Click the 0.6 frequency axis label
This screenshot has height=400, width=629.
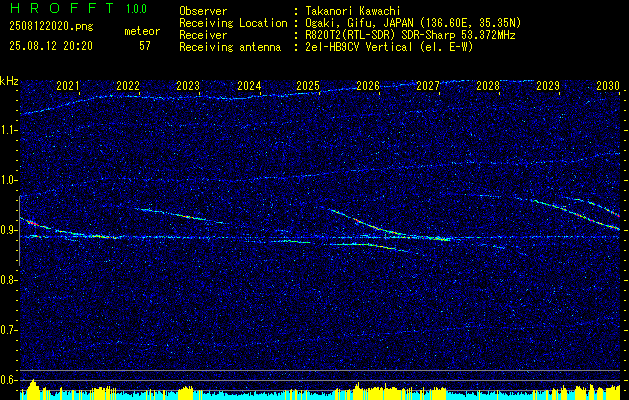pyautogui.click(x=9, y=380)
